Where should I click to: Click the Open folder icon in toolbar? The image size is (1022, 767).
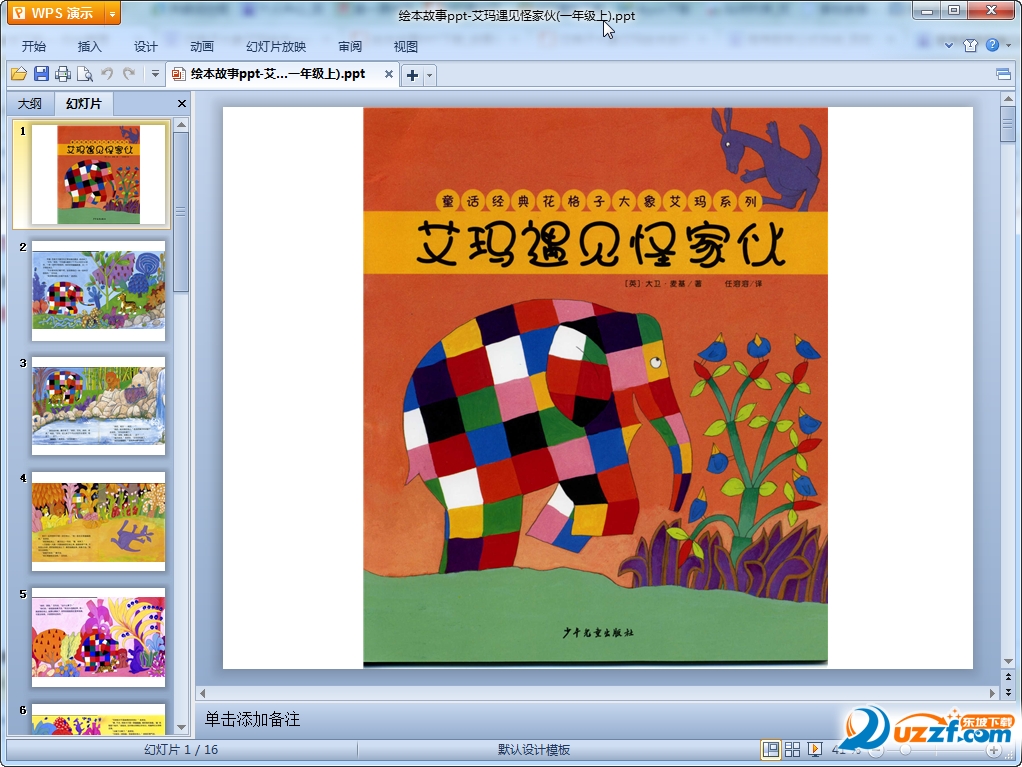(19, 74)
